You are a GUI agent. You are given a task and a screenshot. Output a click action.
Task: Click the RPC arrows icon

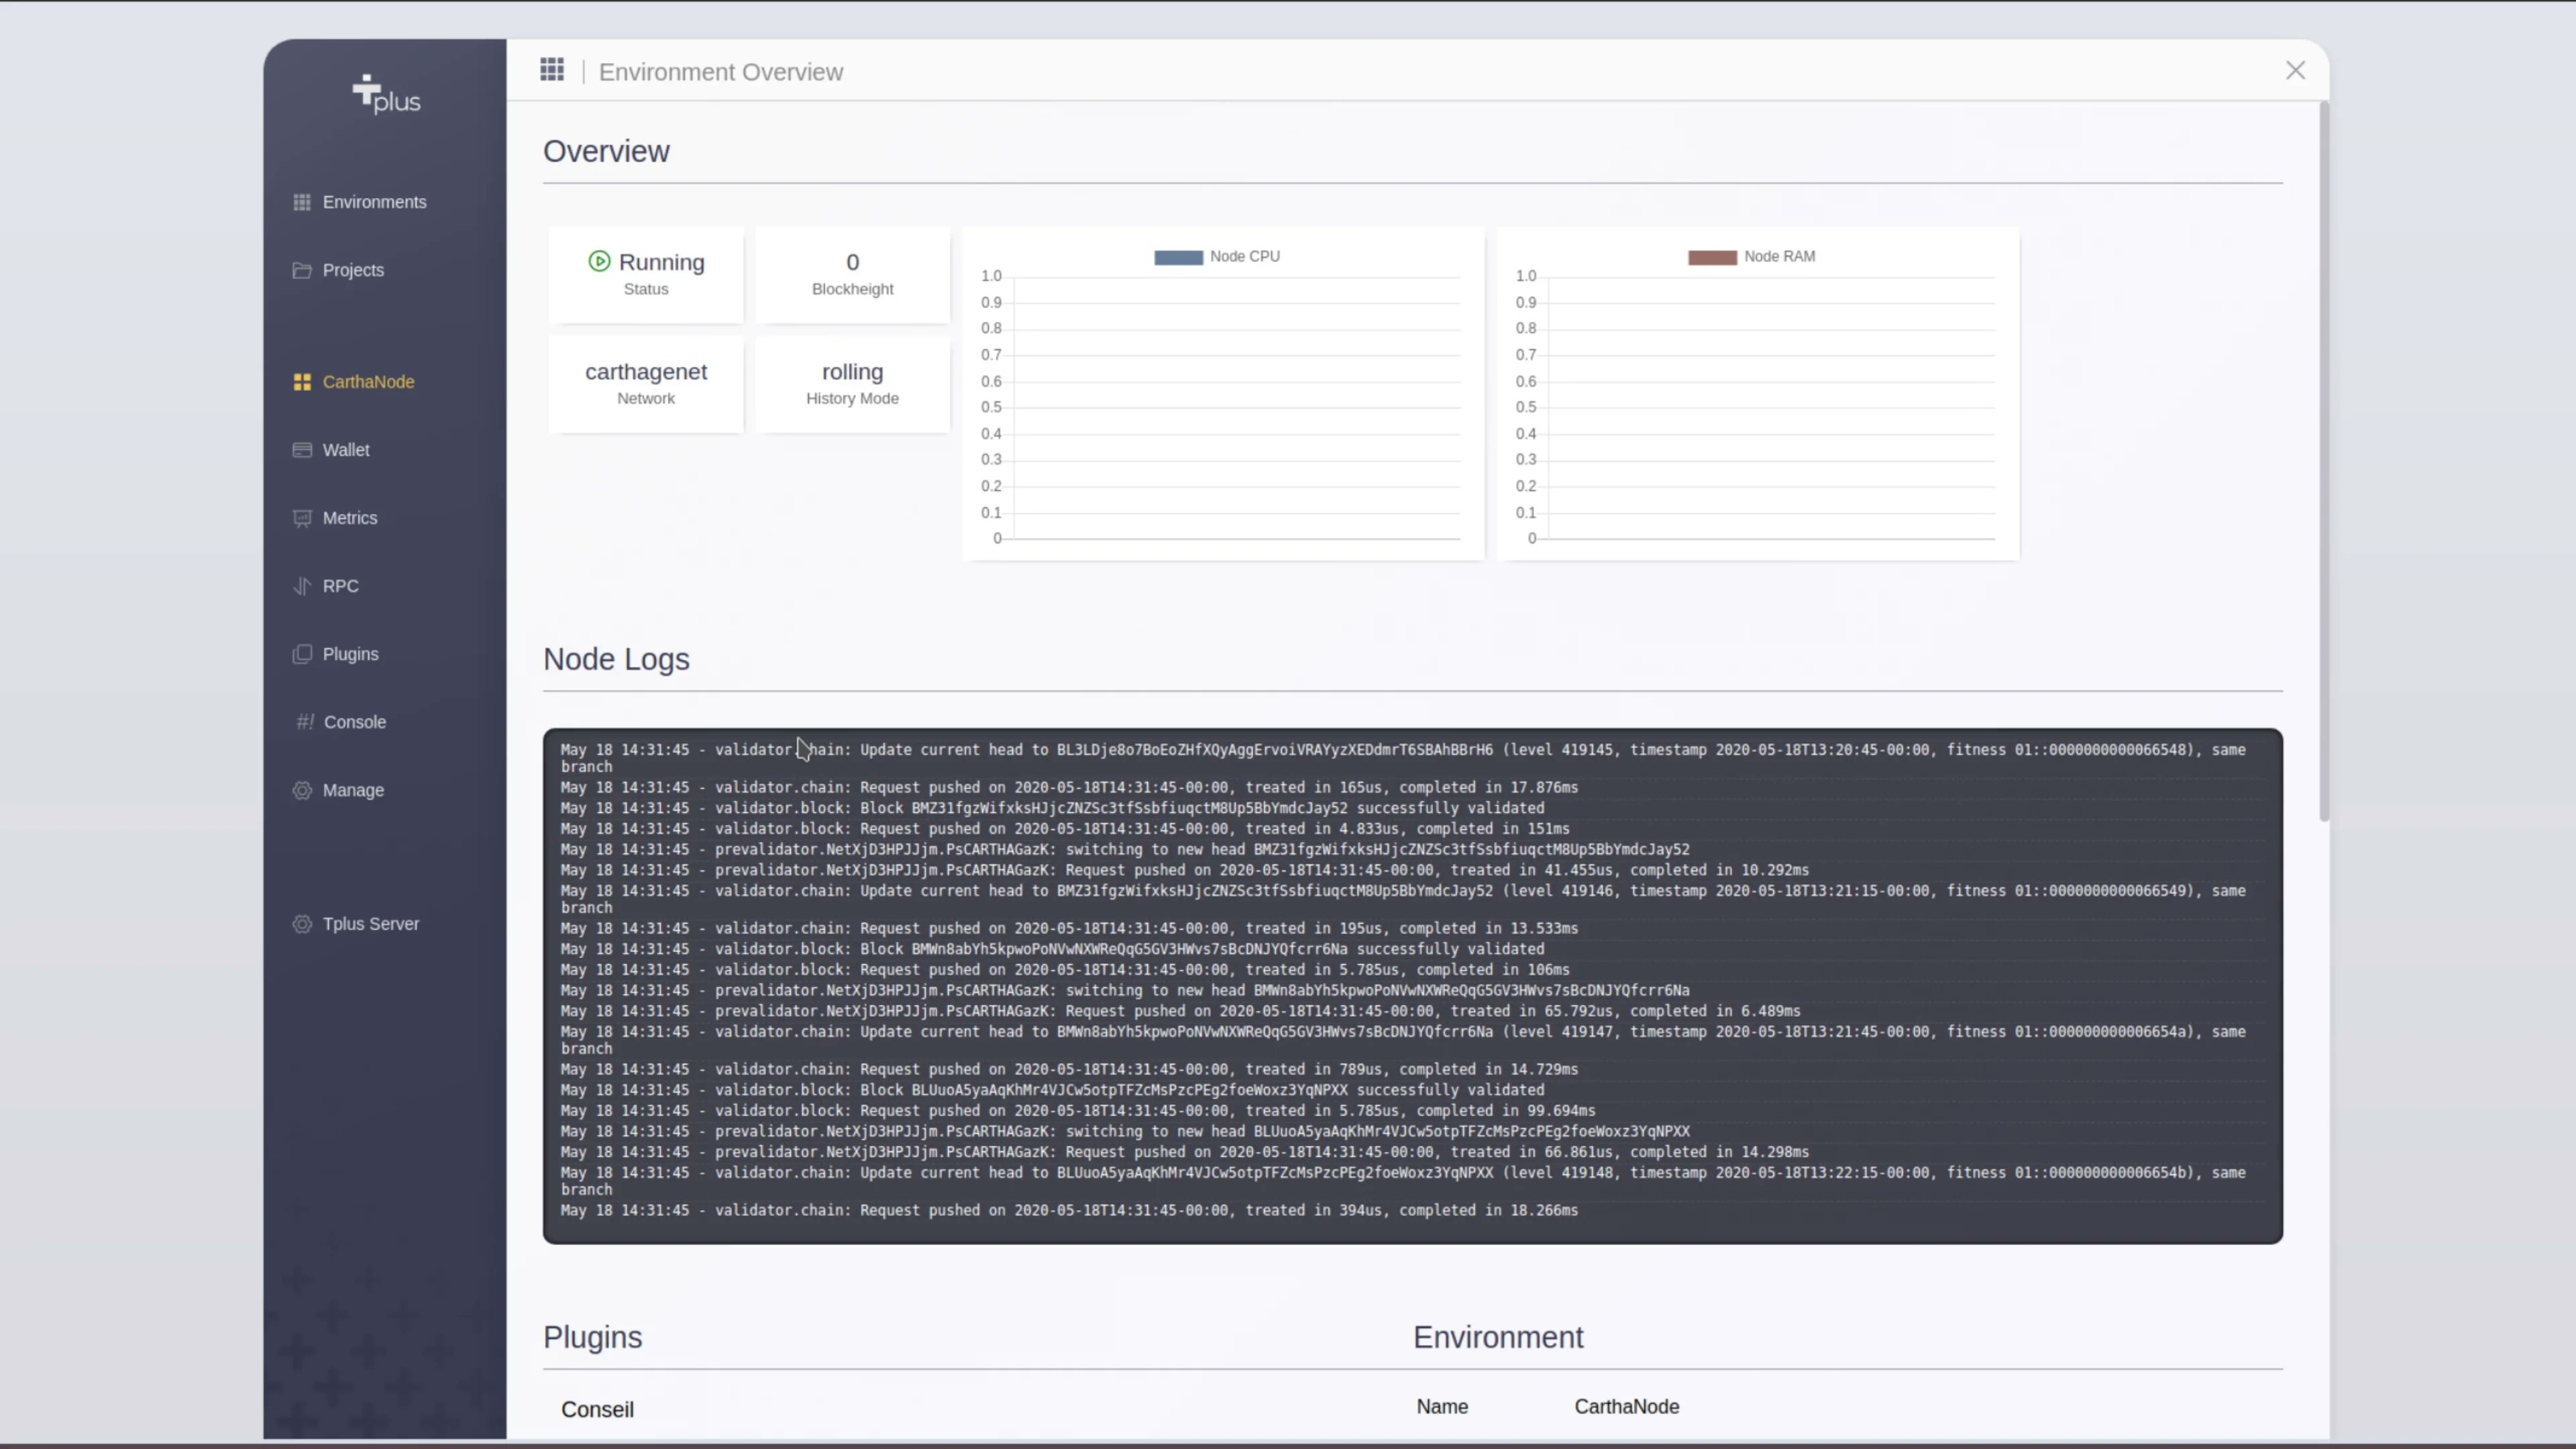point(301,586)
